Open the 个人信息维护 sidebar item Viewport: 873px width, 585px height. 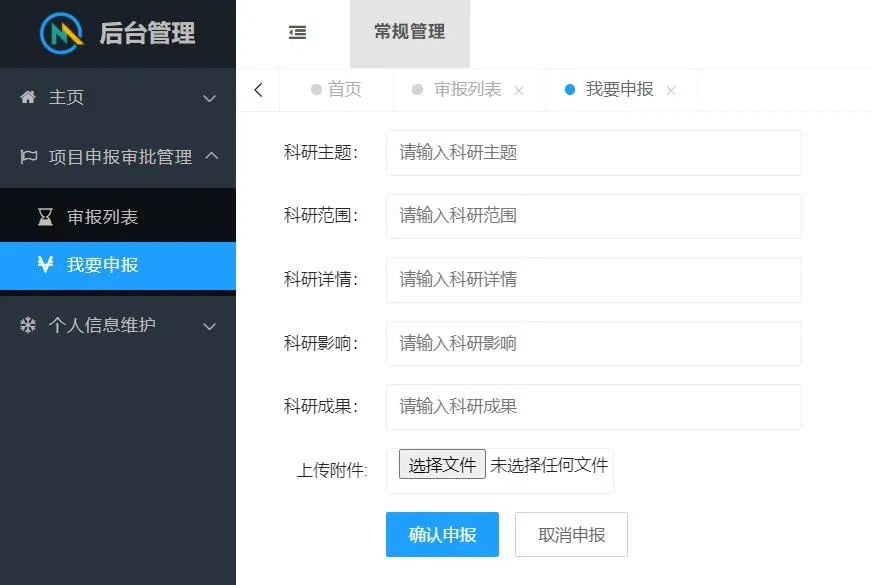pyautogui.click(x=118, y=326)
